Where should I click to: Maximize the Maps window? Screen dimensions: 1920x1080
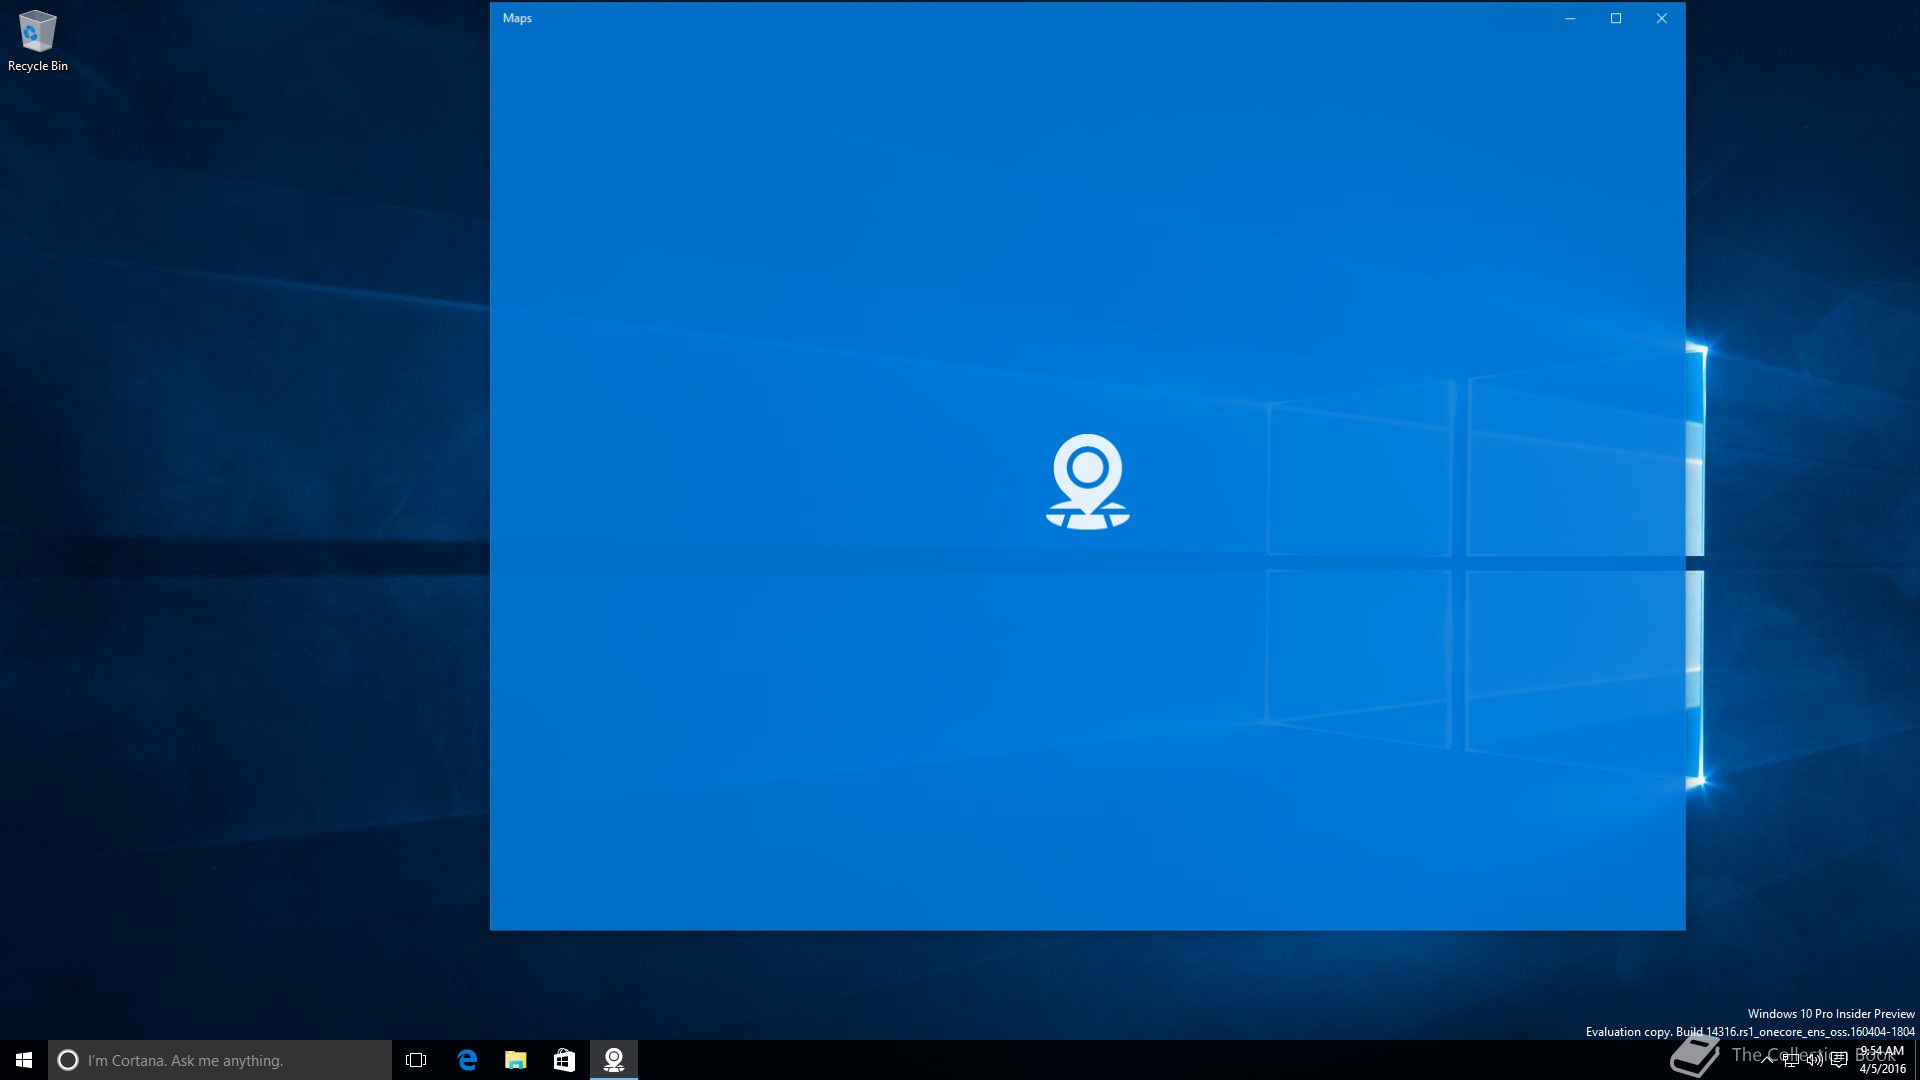coord(1616,18)
